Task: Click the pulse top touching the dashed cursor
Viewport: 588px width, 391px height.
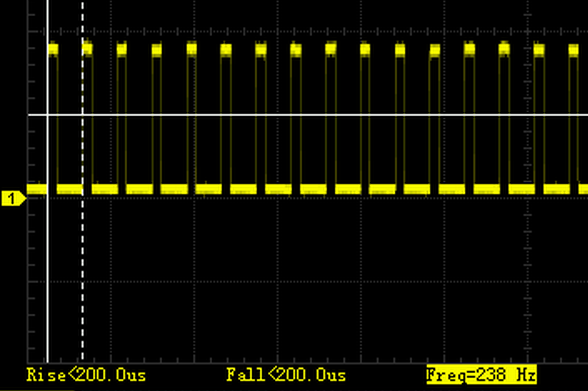Action: pyautogui.click(x=87, y=49)
